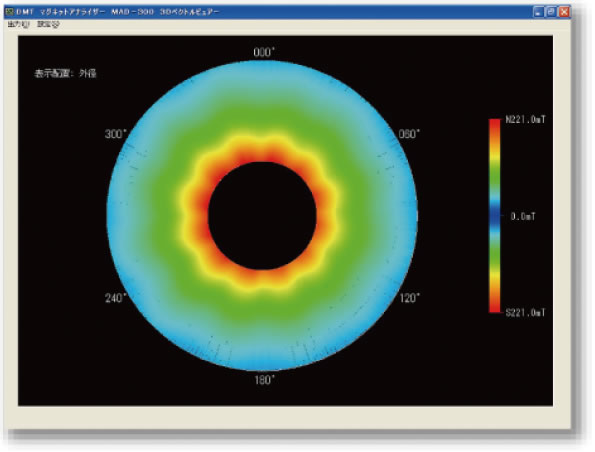The image size is (595, 452).
Task: Close the magnet analyzer window
Action: (x=564, y=12)
